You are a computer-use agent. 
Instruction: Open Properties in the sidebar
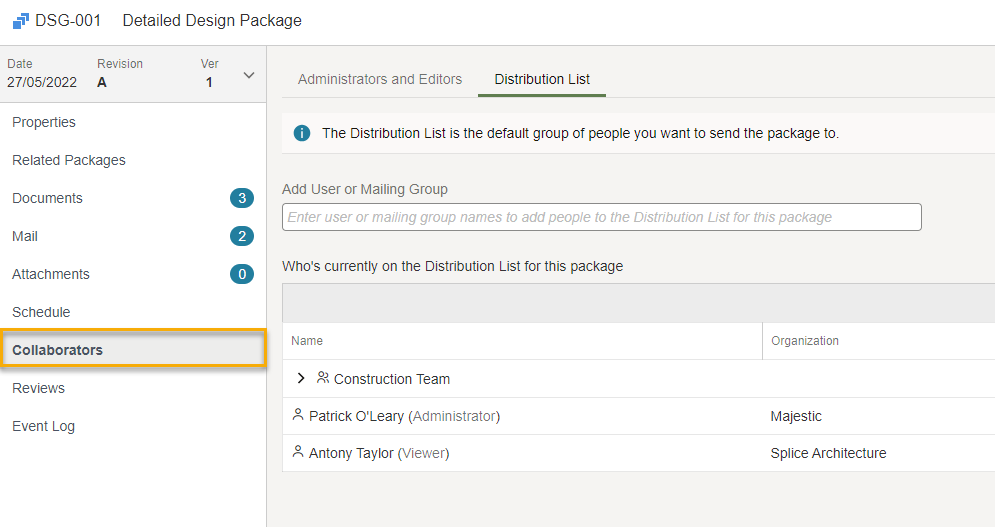pos(44,122)
